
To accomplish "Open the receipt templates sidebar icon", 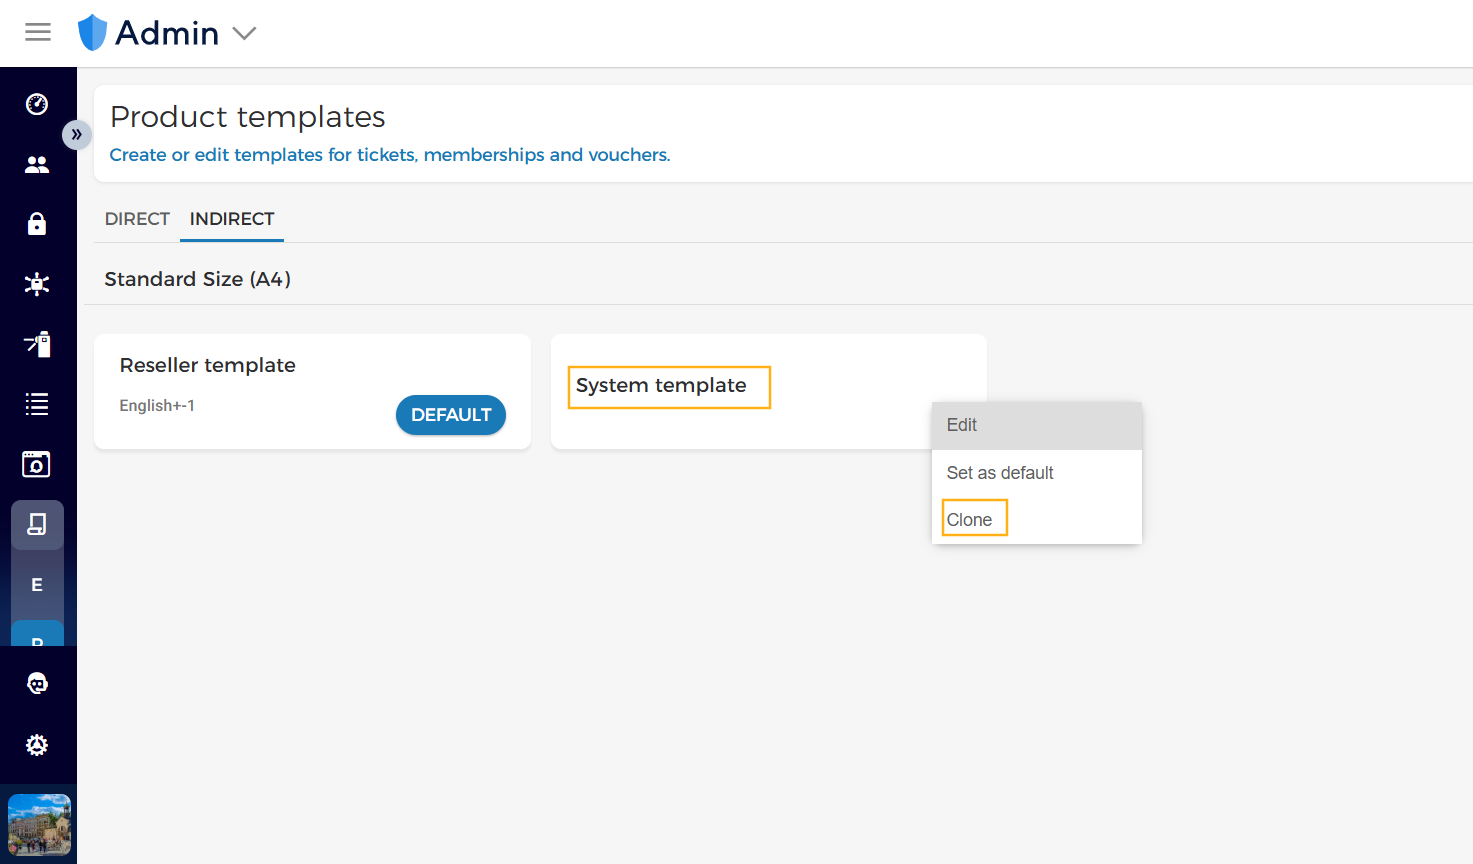I will coord(37,524).
